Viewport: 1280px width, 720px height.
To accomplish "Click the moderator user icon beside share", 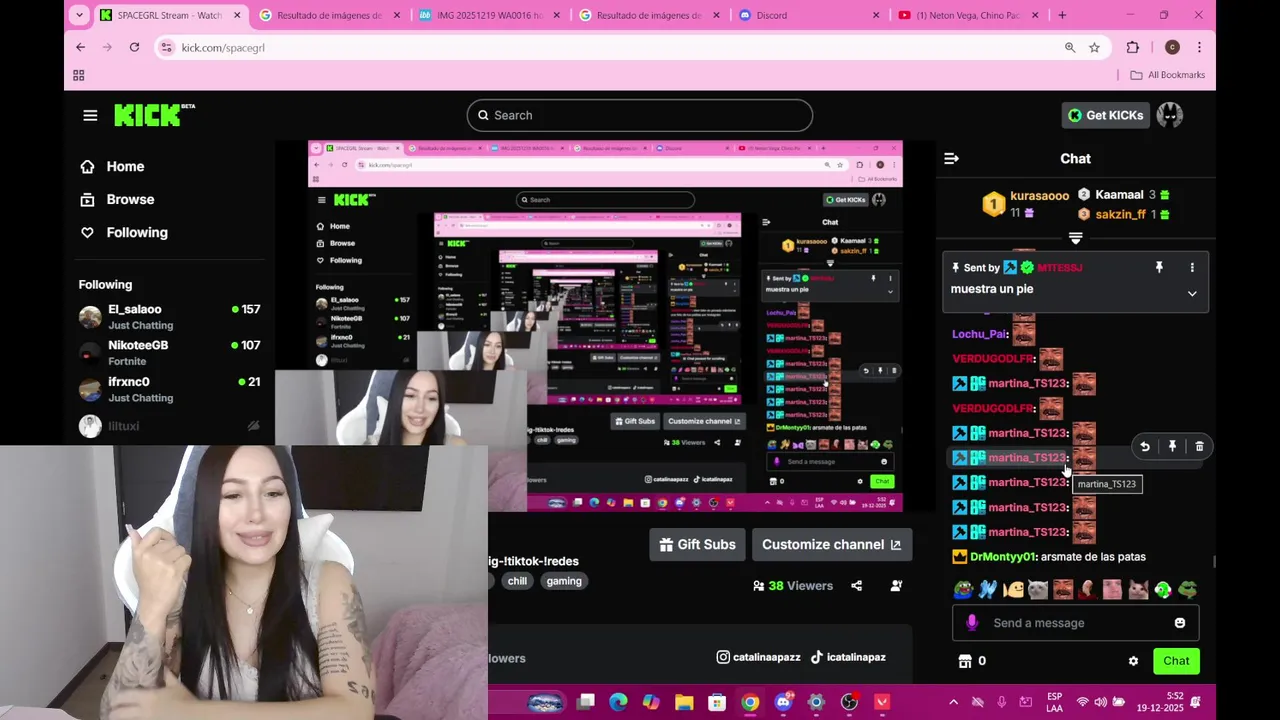I will [896, 586].
